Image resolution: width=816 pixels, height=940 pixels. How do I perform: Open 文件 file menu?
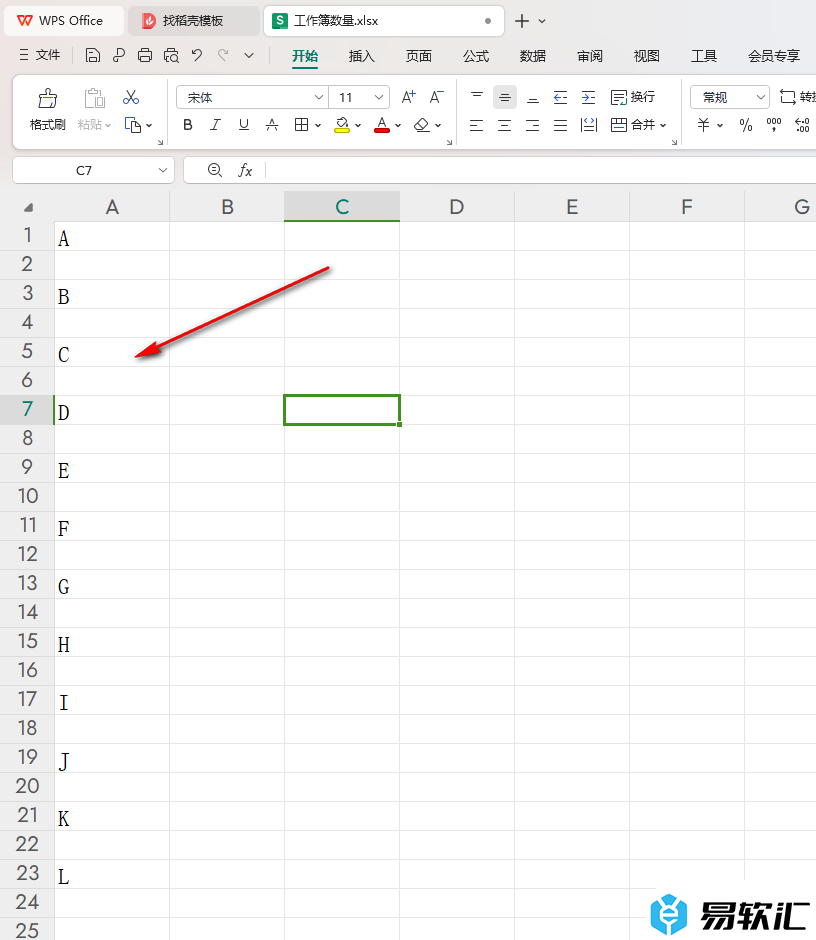click(x=40, y=55)
